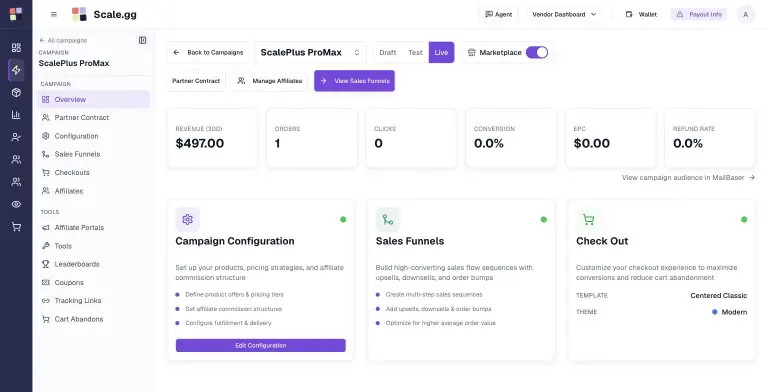The image size is (768, 392).
Task: Click the All campaigns back link
Action: tap(63, 40)
